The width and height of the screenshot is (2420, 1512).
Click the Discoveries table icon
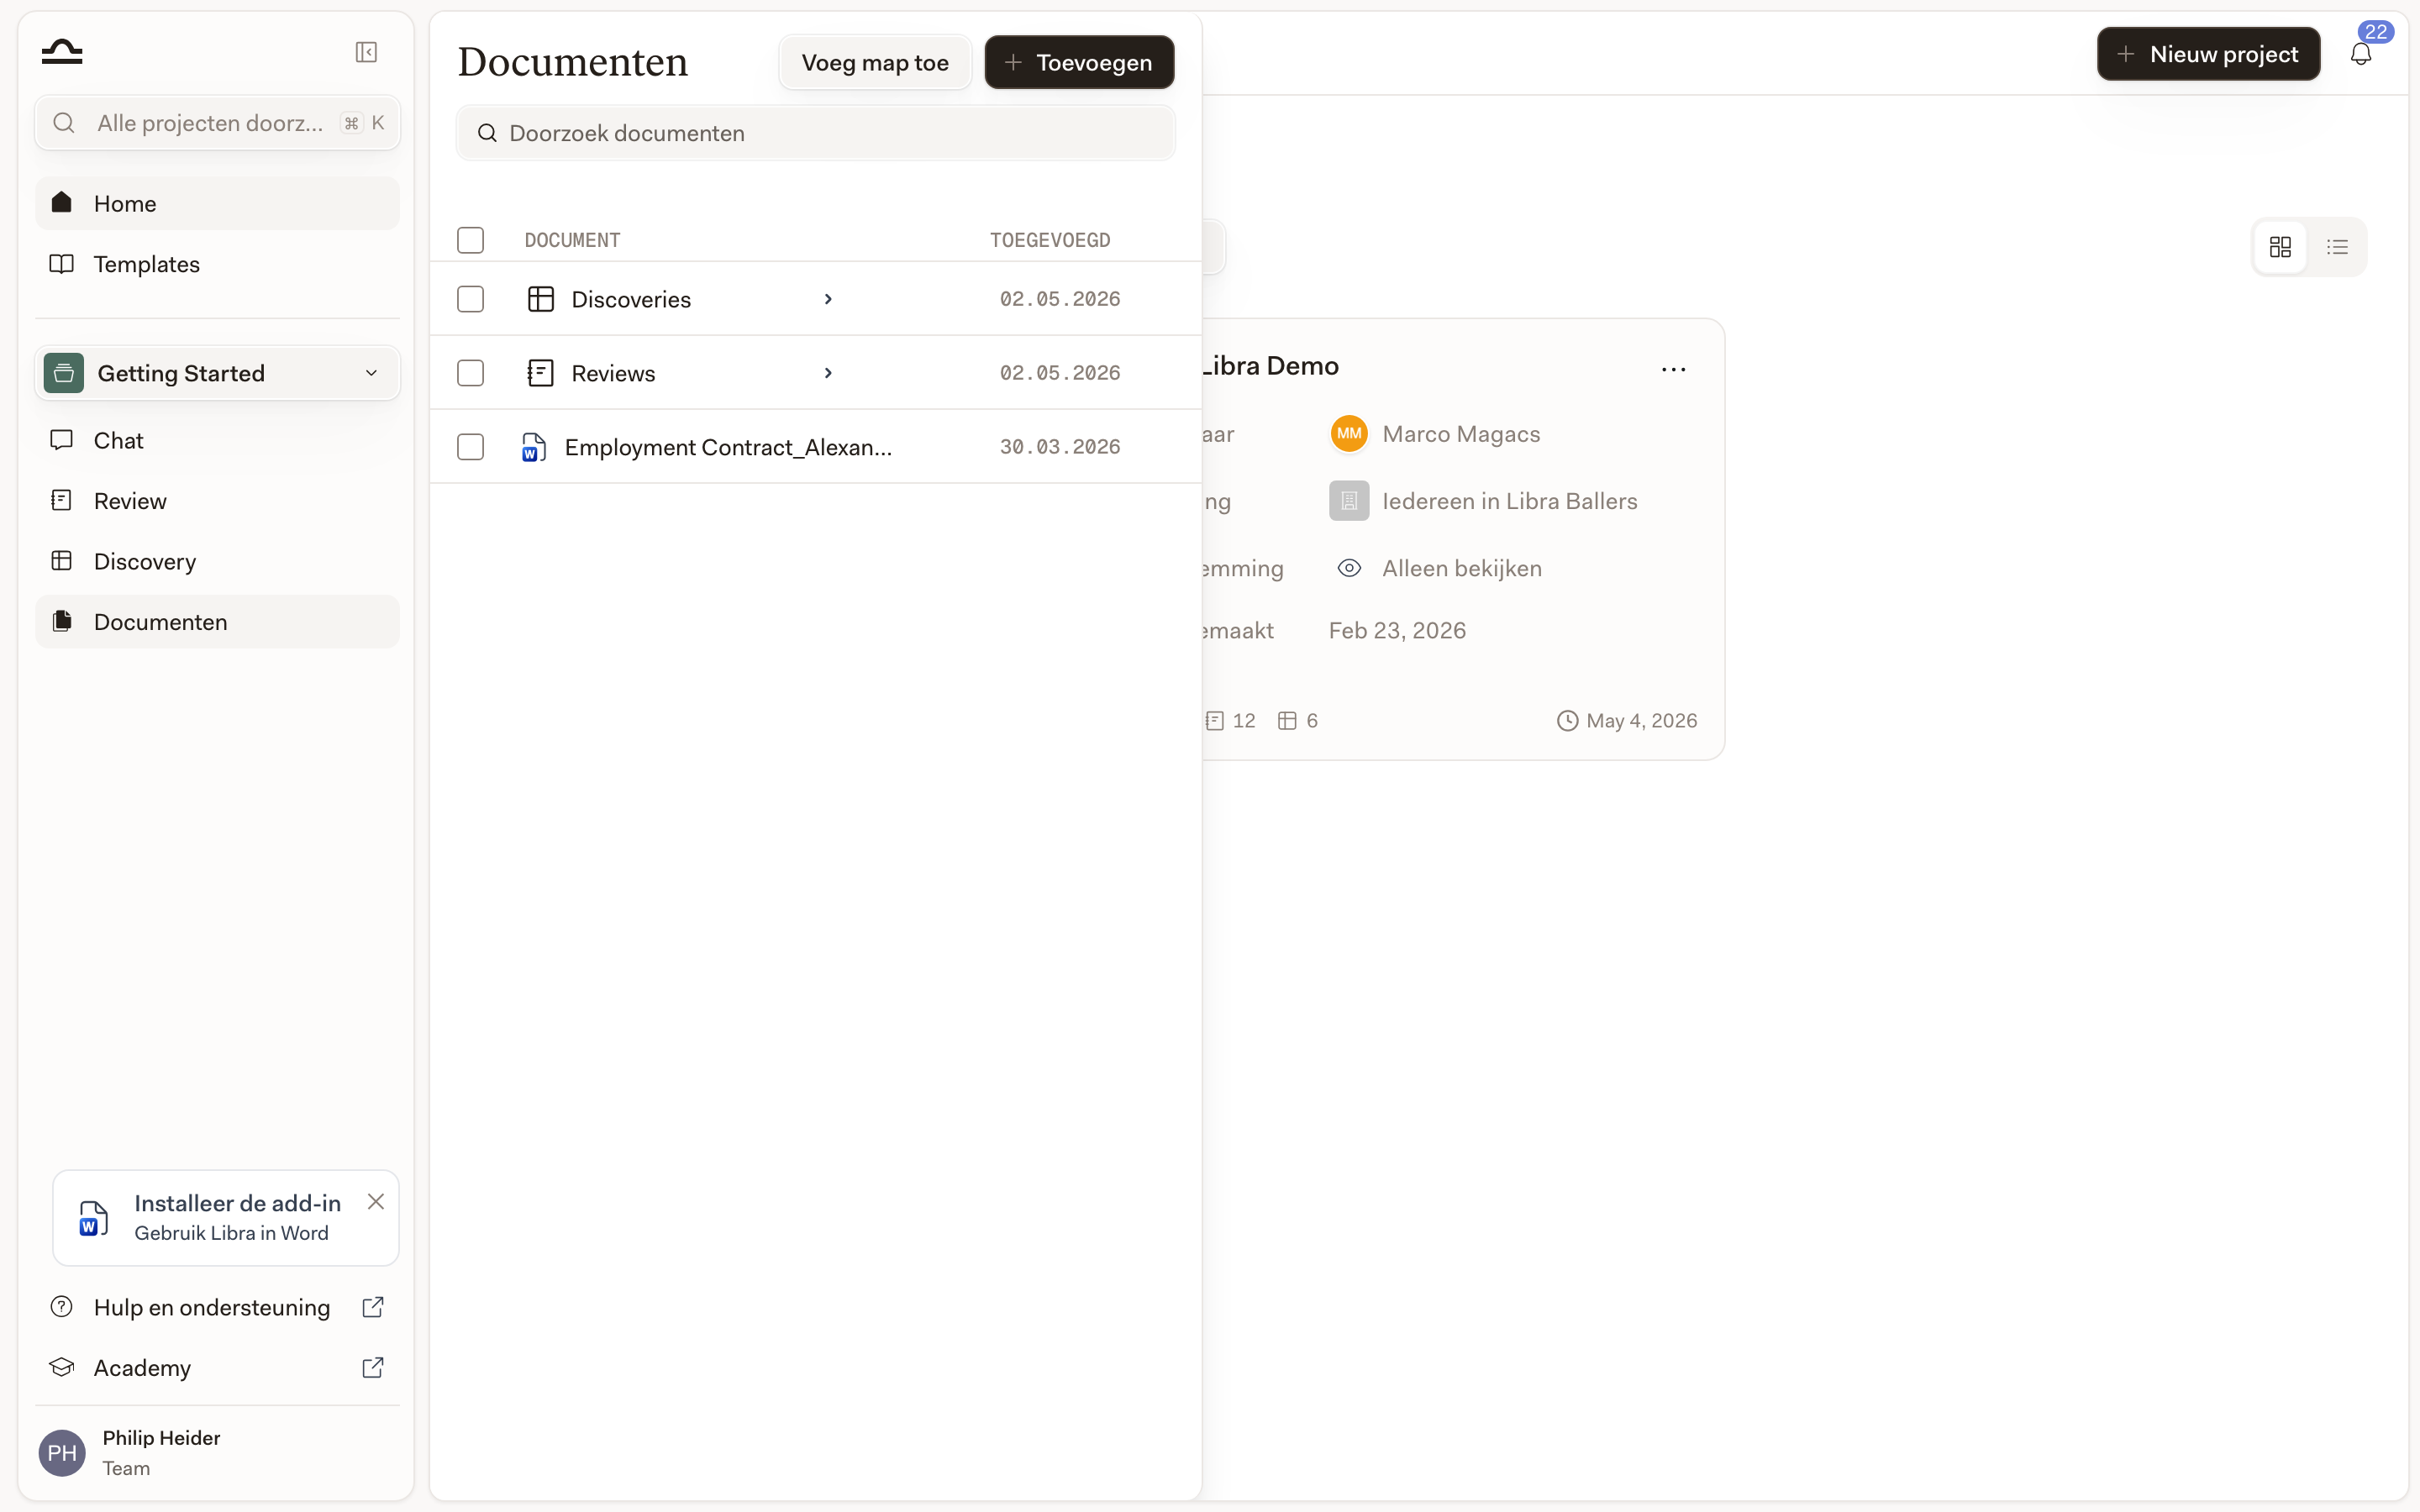pos(541,299)
